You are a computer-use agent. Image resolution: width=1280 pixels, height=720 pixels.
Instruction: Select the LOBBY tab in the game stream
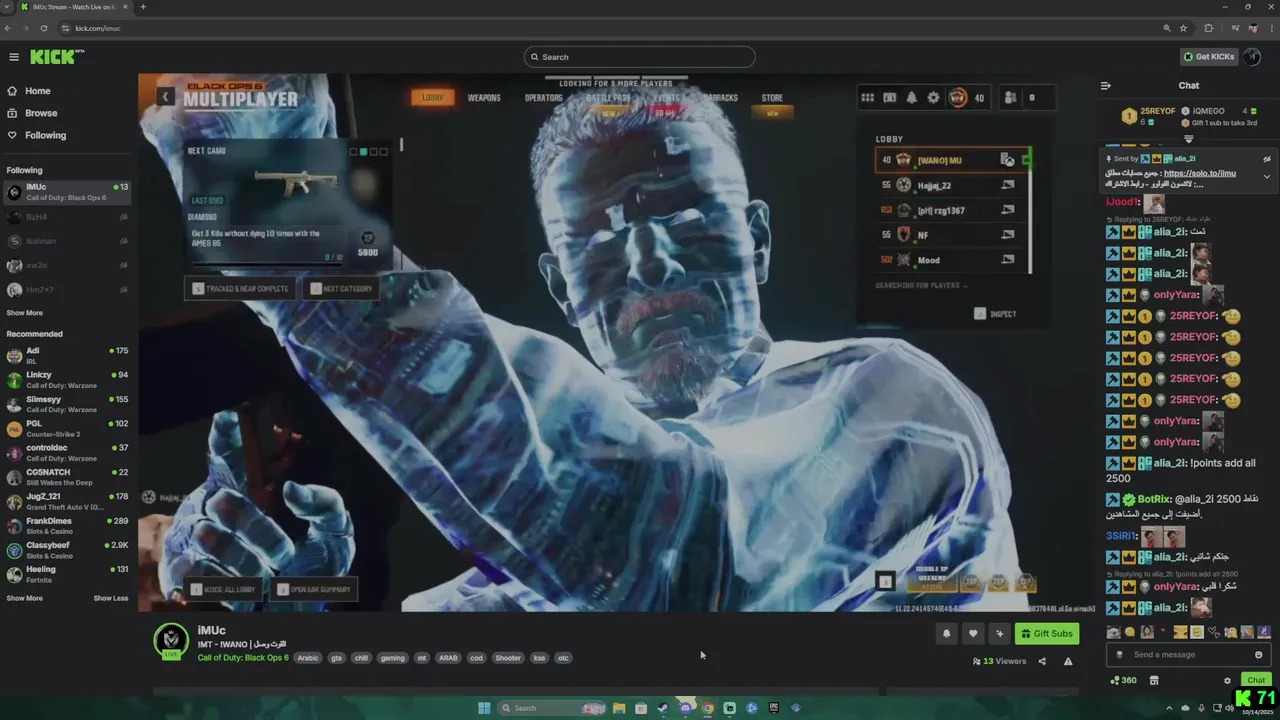tap(432, 97)
